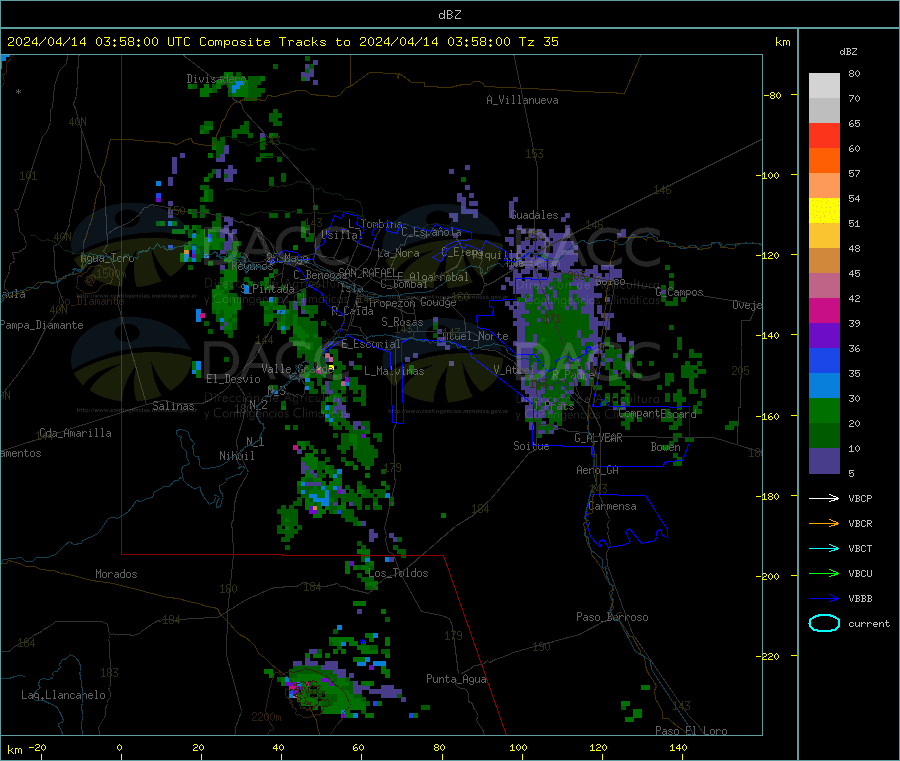
Task: Click the Los_Toldos place label
Action: coord(398,573)
